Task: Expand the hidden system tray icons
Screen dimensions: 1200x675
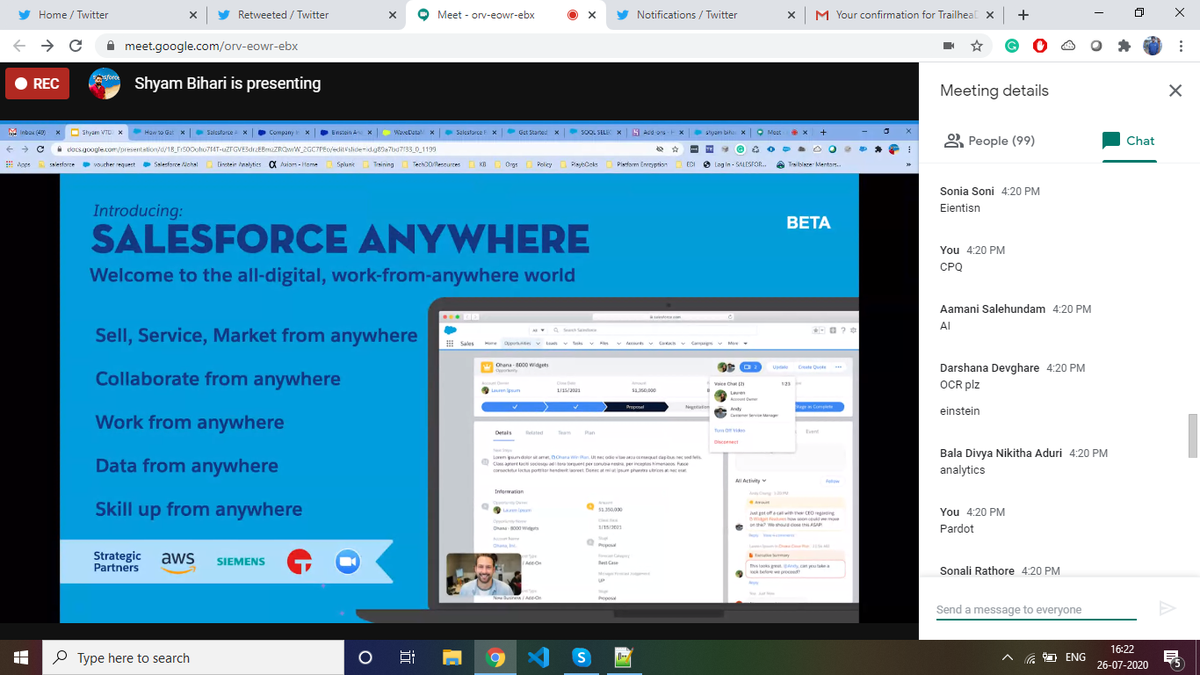Action: (x=1008, y=657)
